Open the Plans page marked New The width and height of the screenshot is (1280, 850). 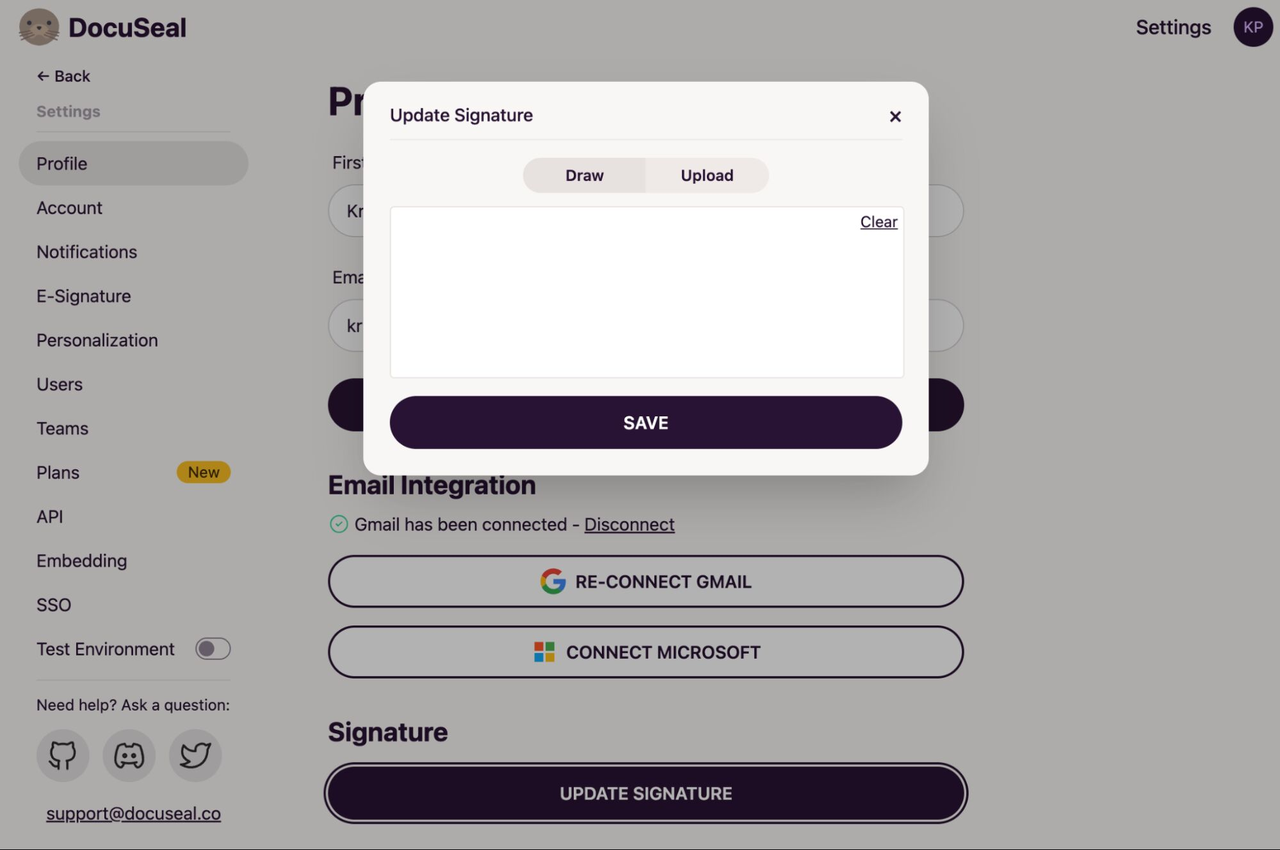coord(58,472)
